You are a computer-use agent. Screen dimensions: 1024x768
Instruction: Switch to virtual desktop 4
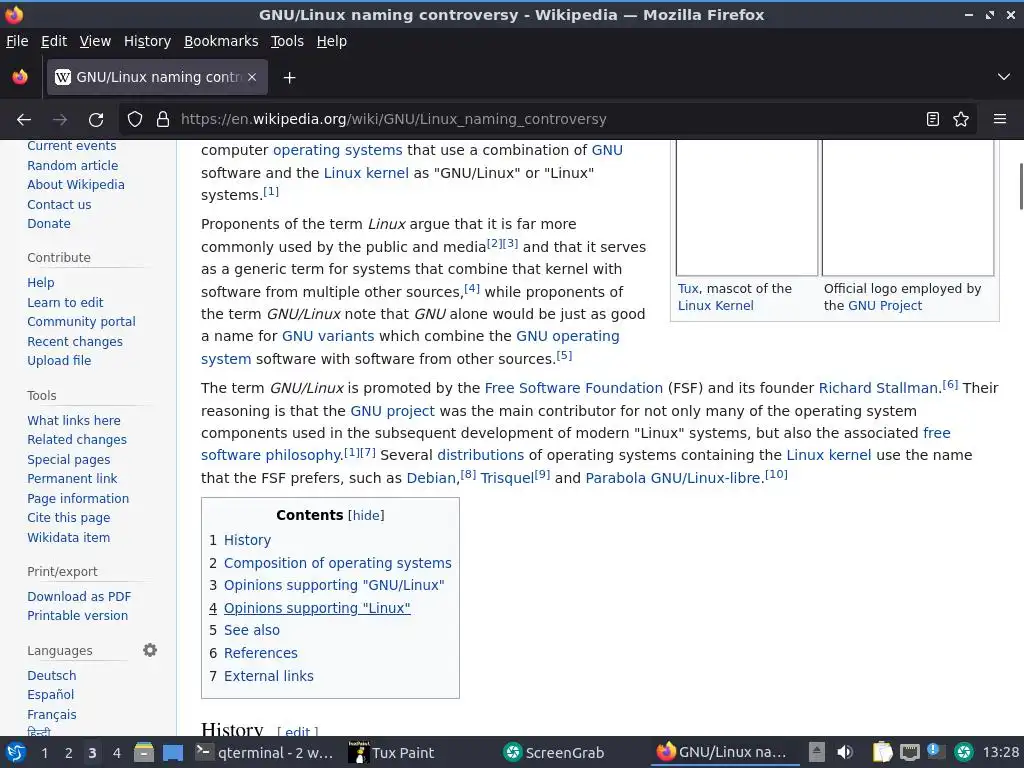[117, 753]
